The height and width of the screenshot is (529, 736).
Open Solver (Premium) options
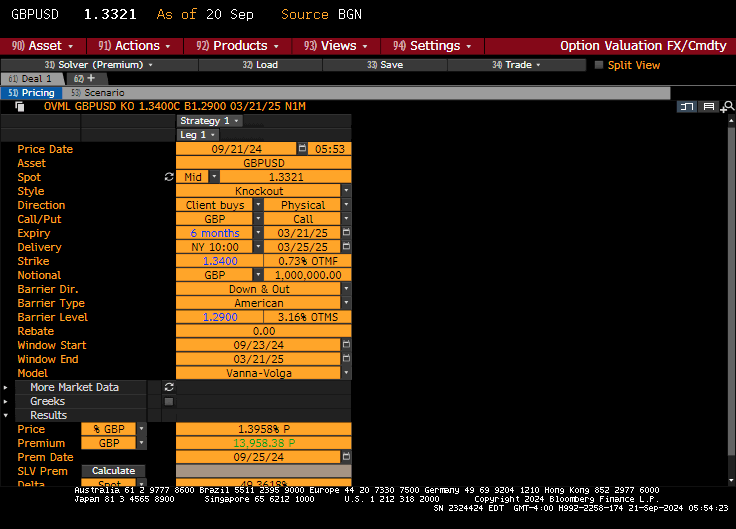coord(99,65)
